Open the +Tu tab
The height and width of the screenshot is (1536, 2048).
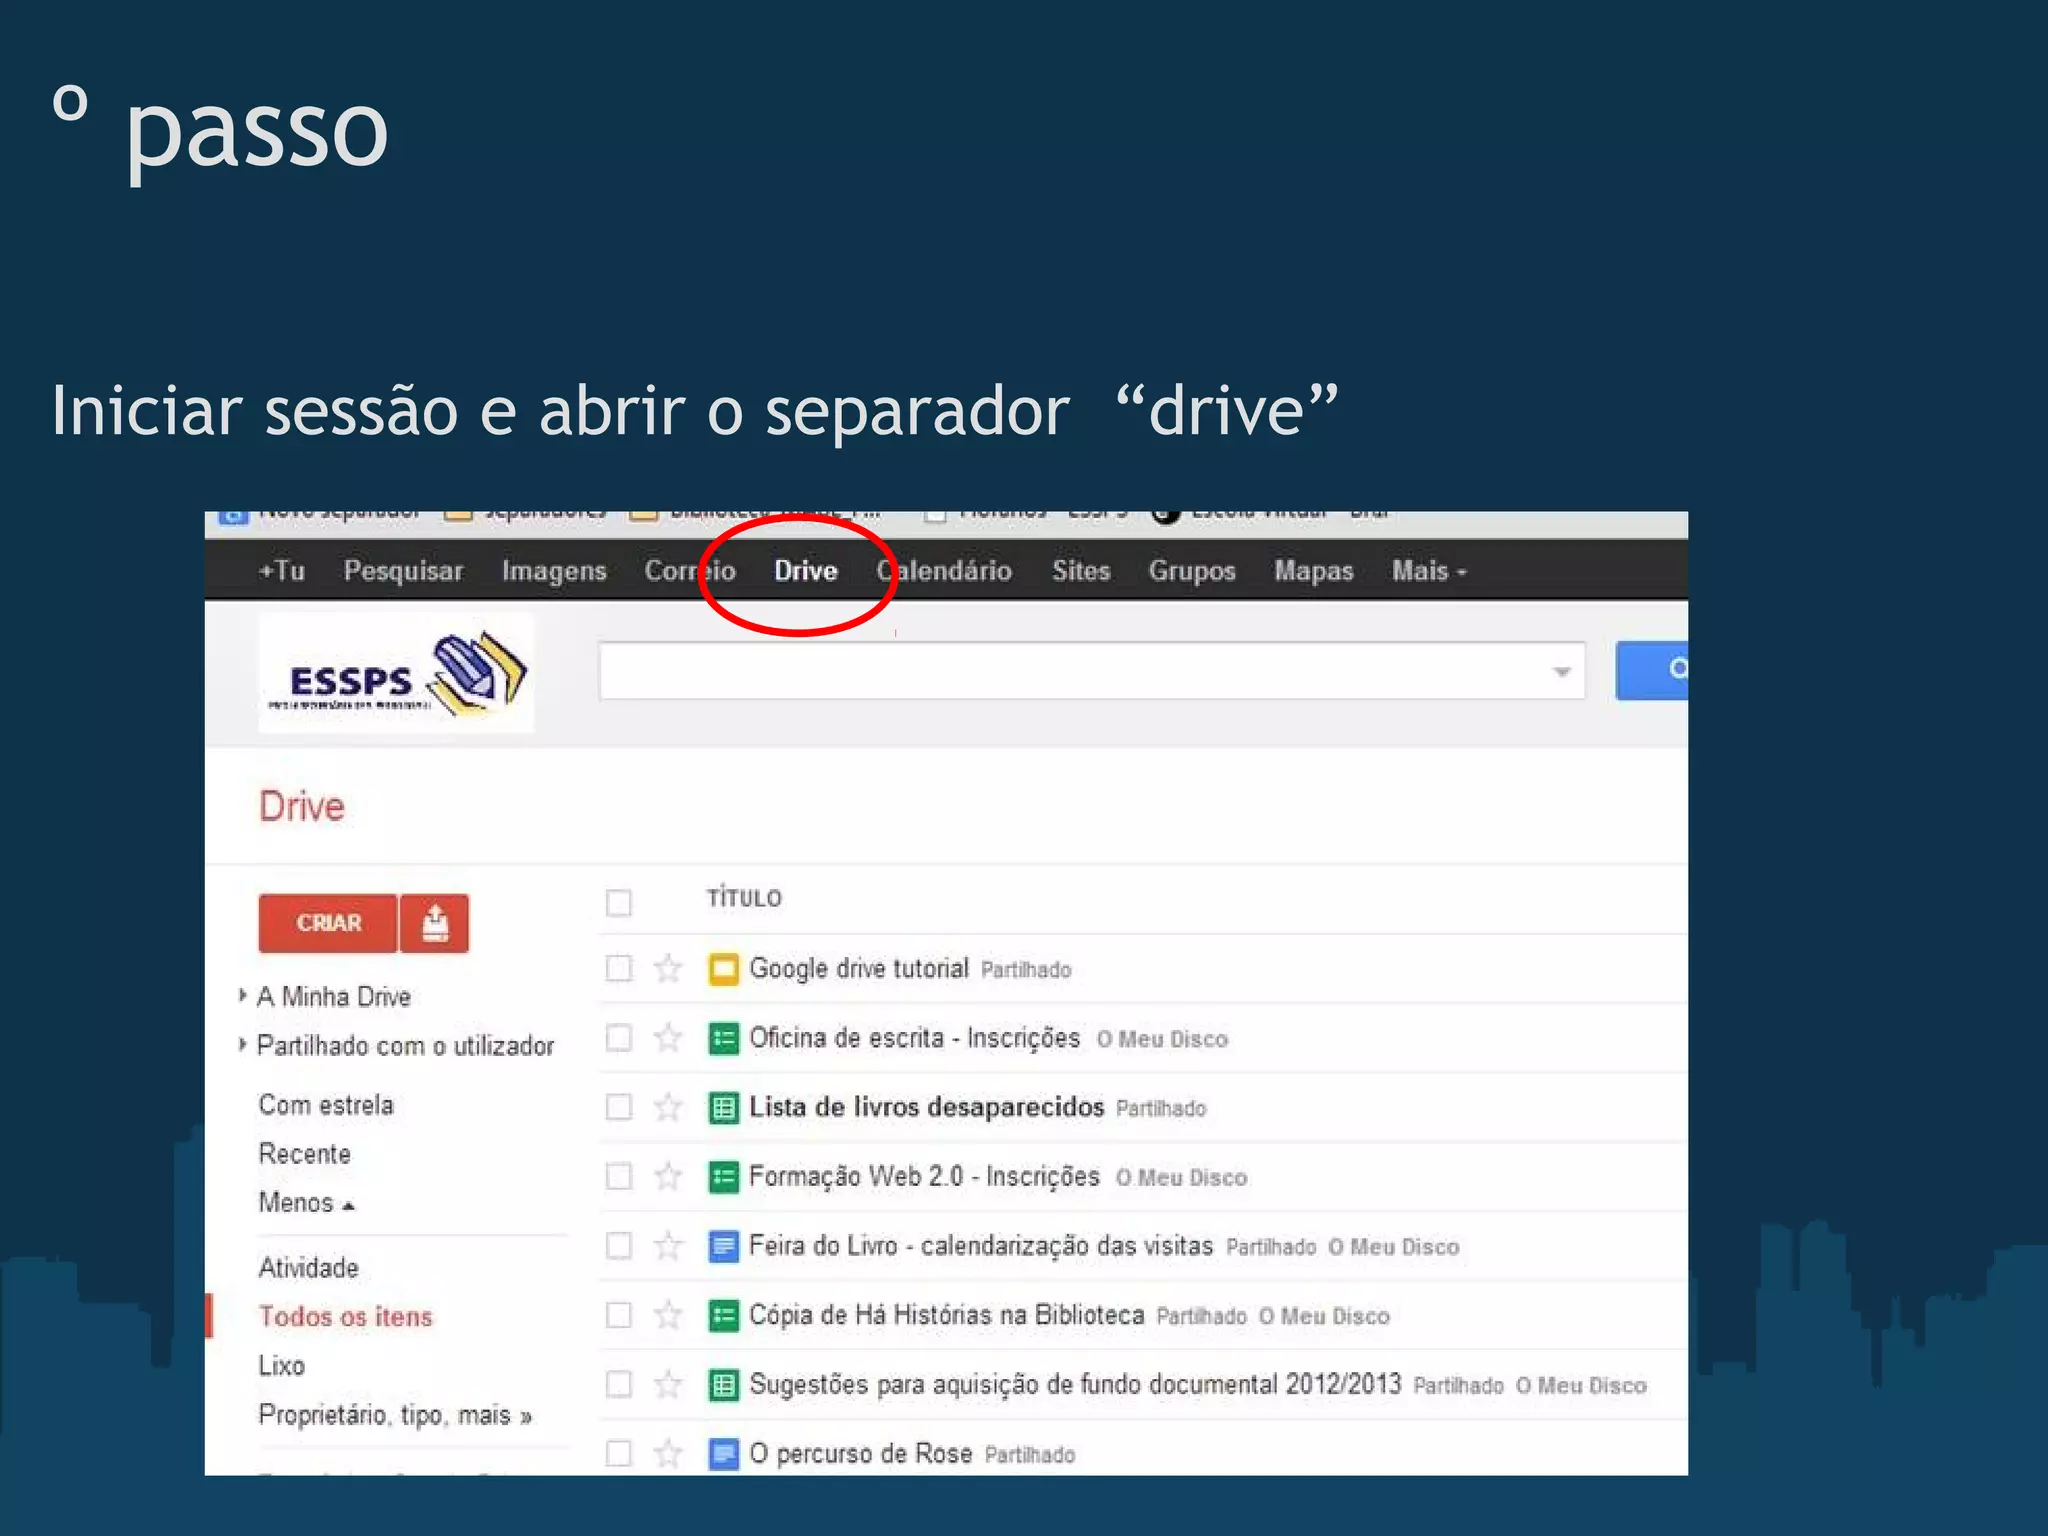point(282,571)
